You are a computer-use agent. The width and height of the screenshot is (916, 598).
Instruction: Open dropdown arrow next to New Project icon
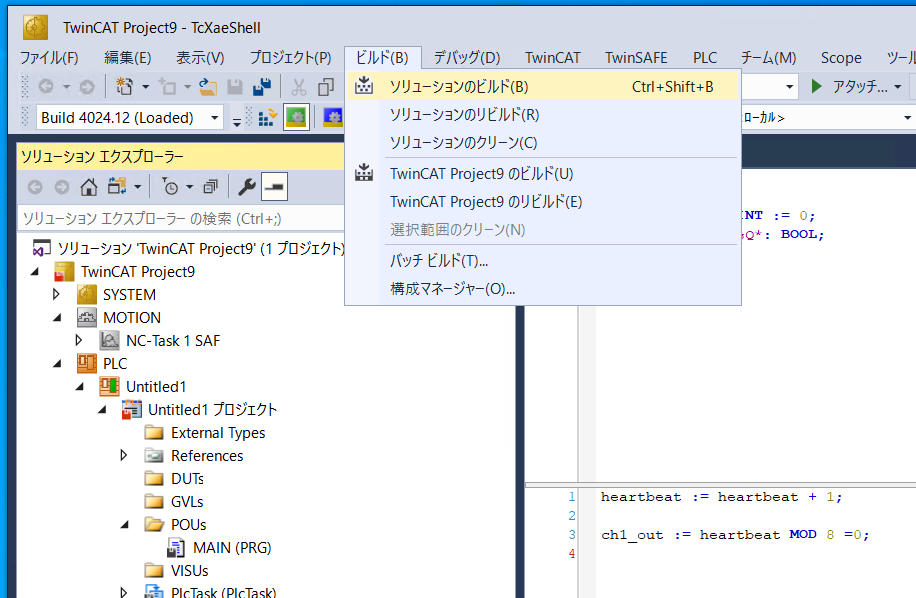click(x=145, y=87)
